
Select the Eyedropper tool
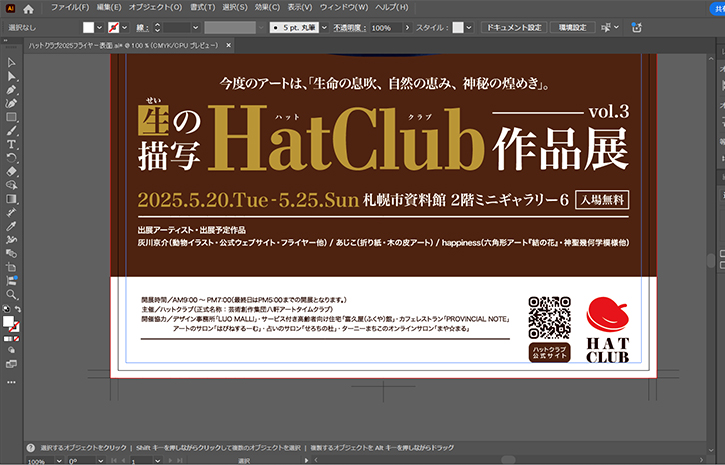11,227
